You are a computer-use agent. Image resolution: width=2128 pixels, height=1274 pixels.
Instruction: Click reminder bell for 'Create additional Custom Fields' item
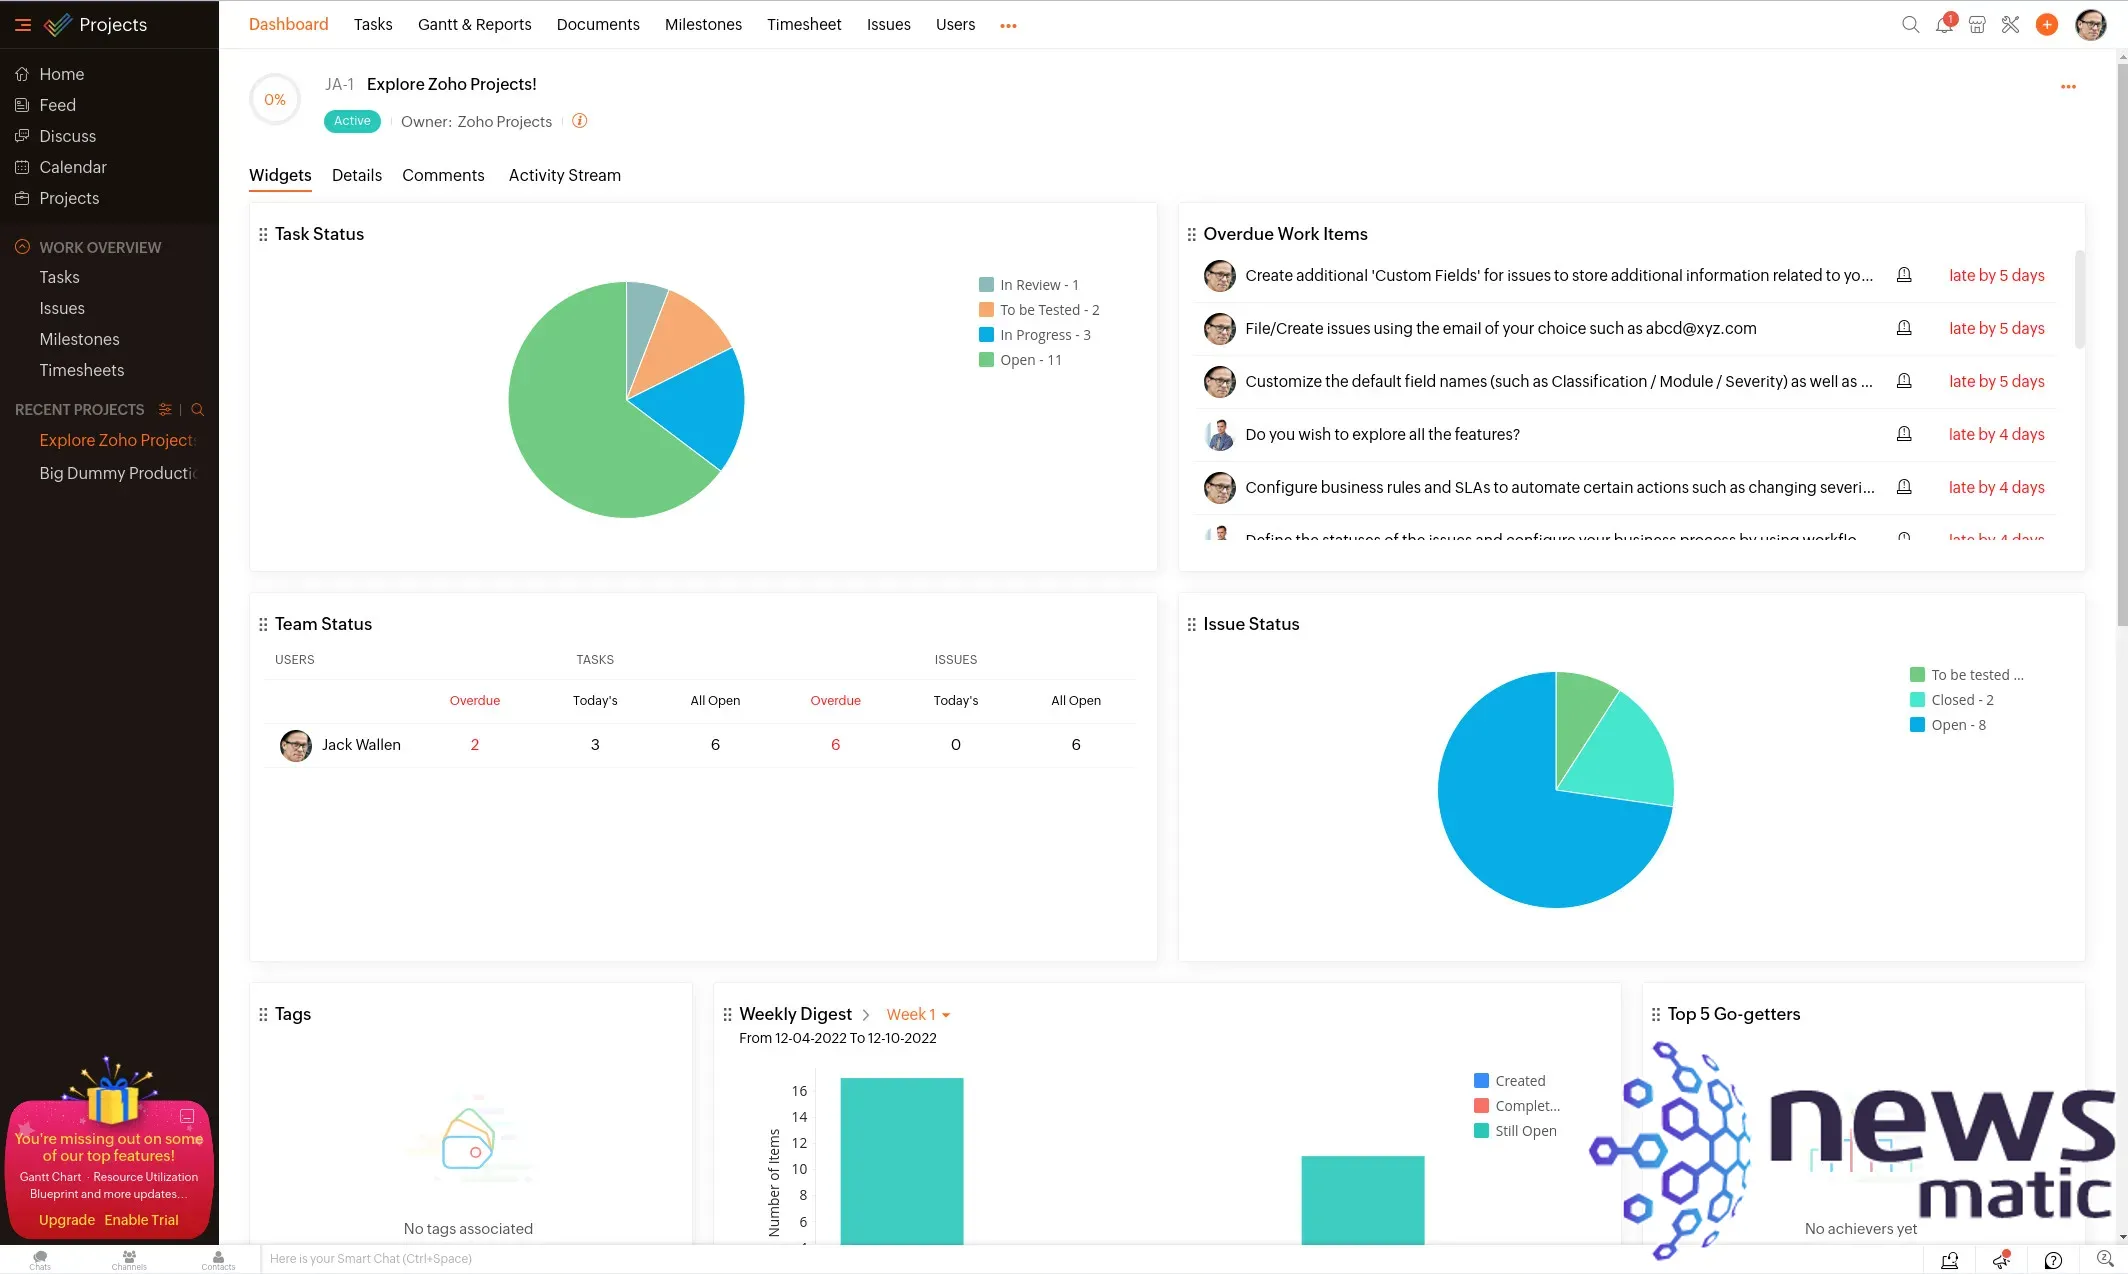1904,275
